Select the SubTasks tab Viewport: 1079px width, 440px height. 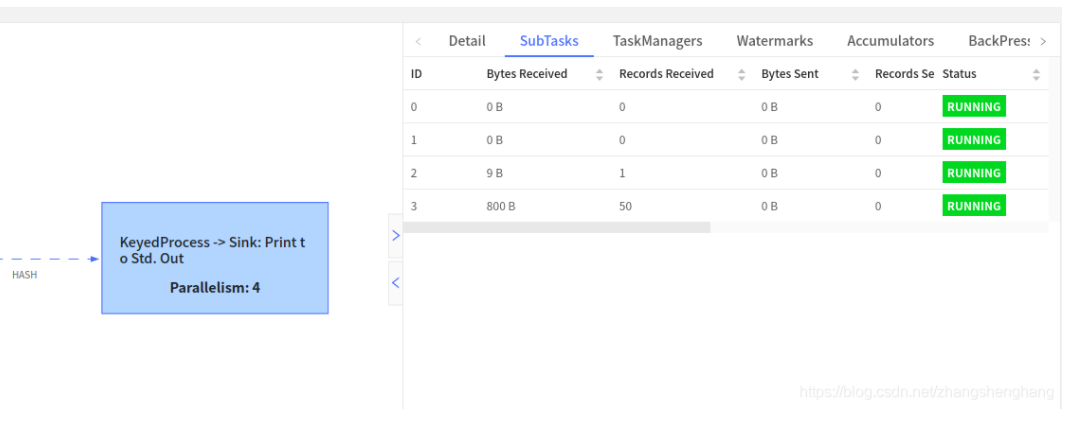pos(549,41)
